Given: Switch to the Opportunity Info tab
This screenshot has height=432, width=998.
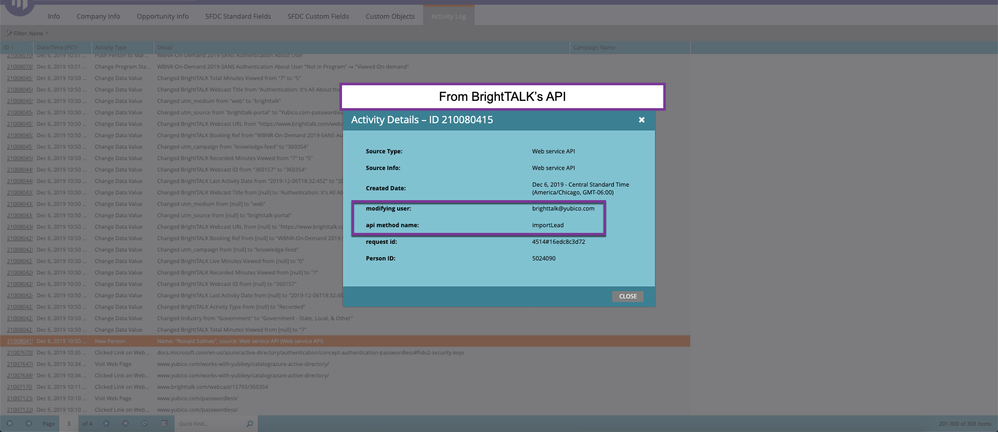Looking at the screenshot, I should (162, 16).
